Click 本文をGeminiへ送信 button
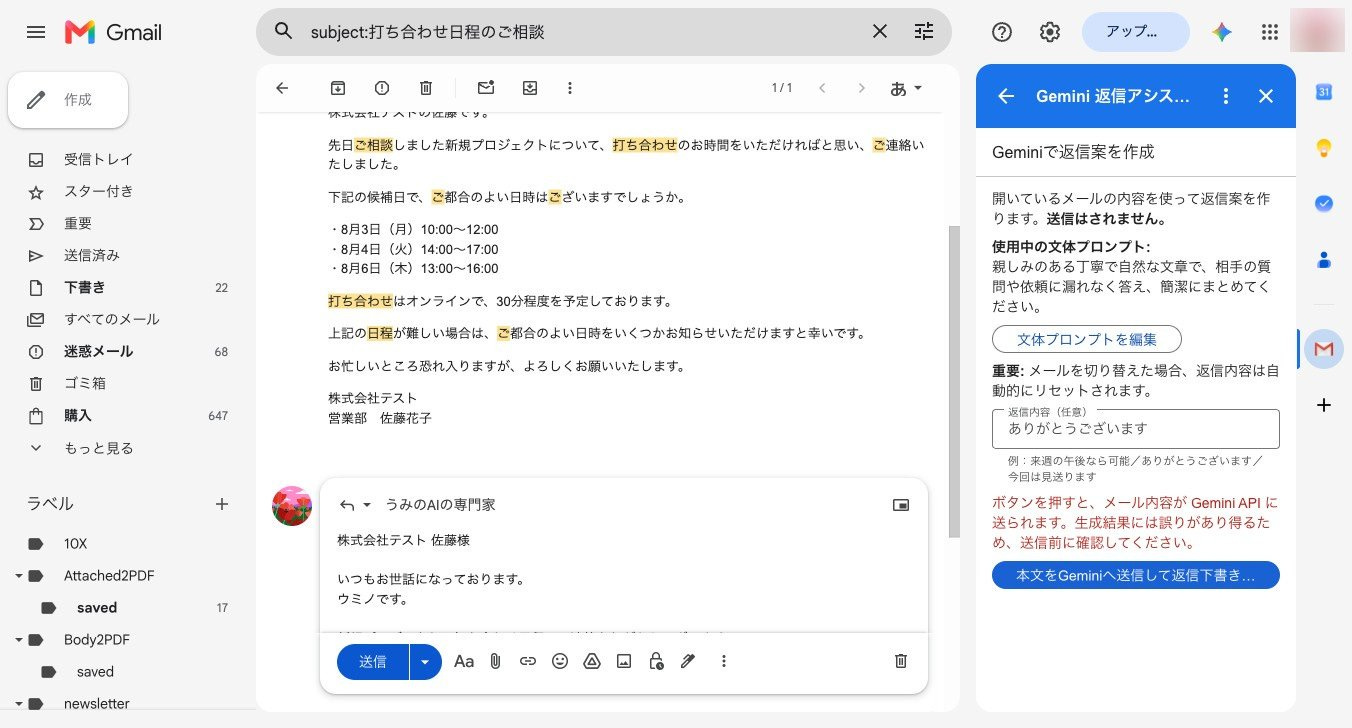The height and width of the screenshot is (728, 1352). coord(1136,575)
